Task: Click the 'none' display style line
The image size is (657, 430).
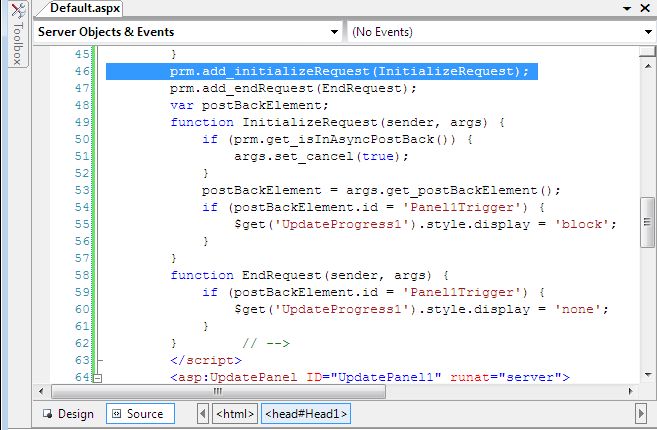Action: point(421,309)
